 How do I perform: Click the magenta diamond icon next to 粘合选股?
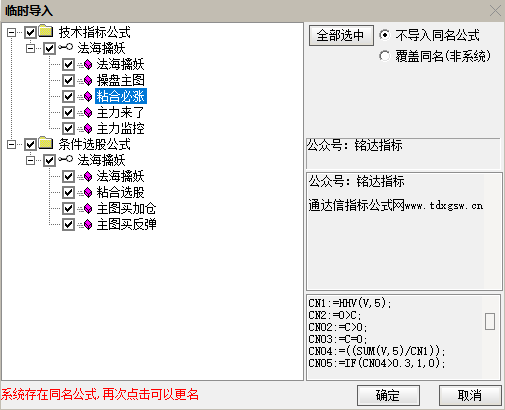88,192
